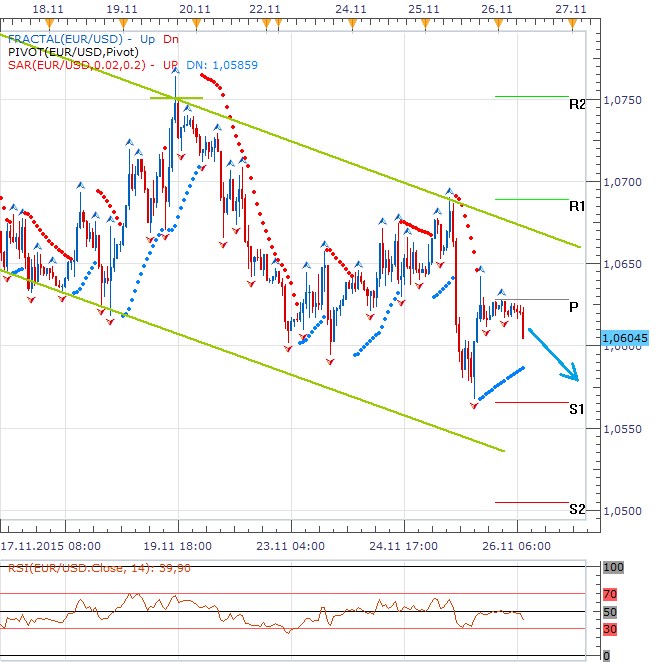Select the P pivot level label
This screenshot has width=658, height=662.
573,307
